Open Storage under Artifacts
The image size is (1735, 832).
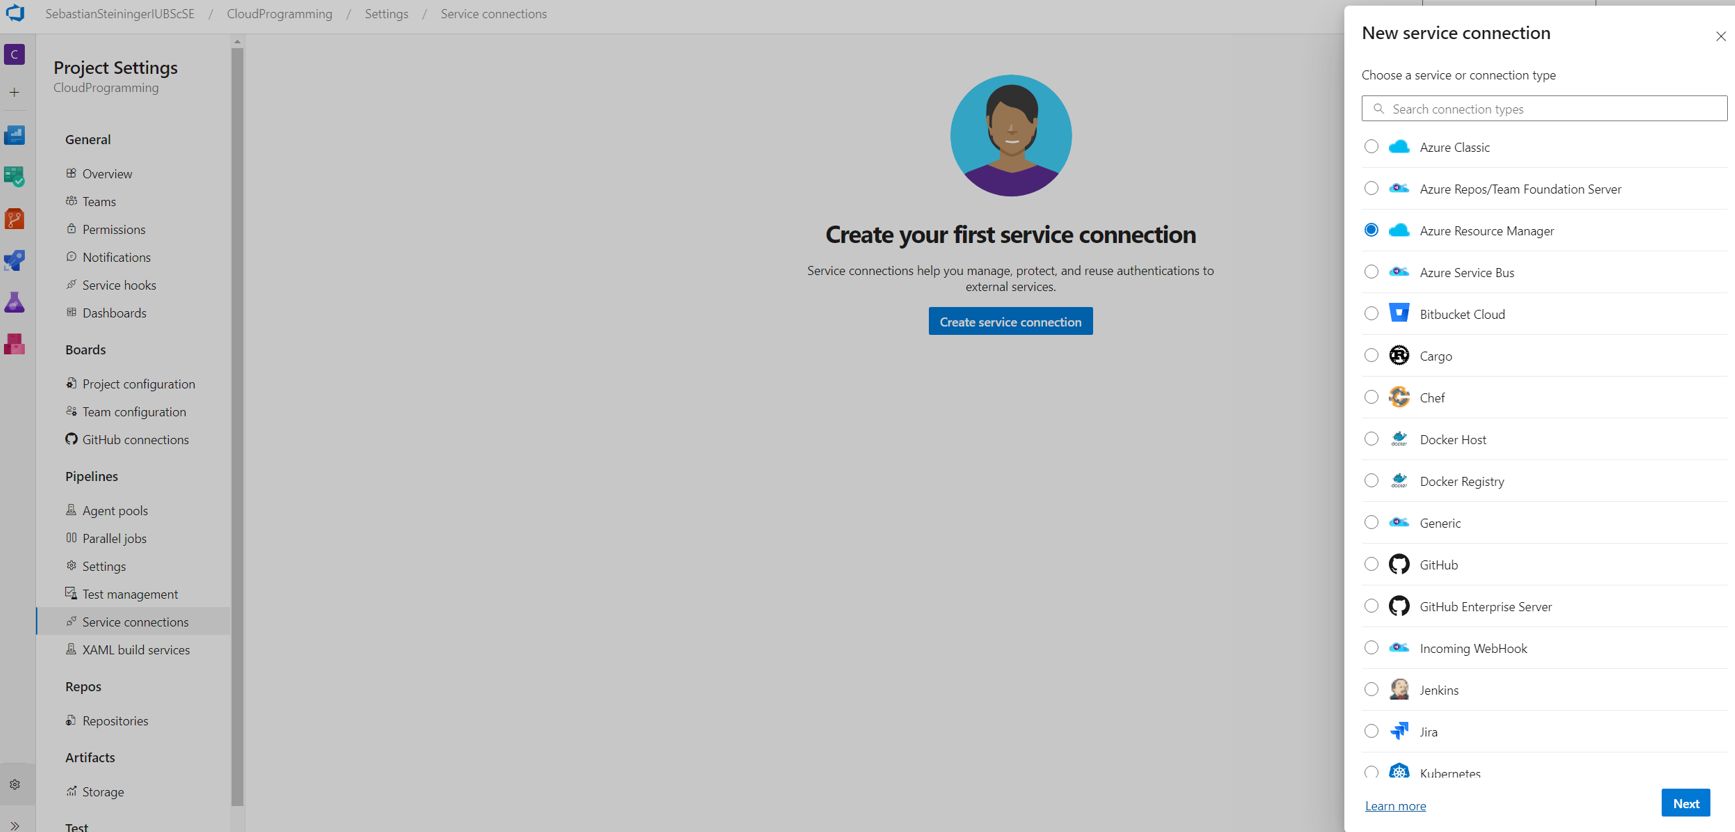(103, 792)
